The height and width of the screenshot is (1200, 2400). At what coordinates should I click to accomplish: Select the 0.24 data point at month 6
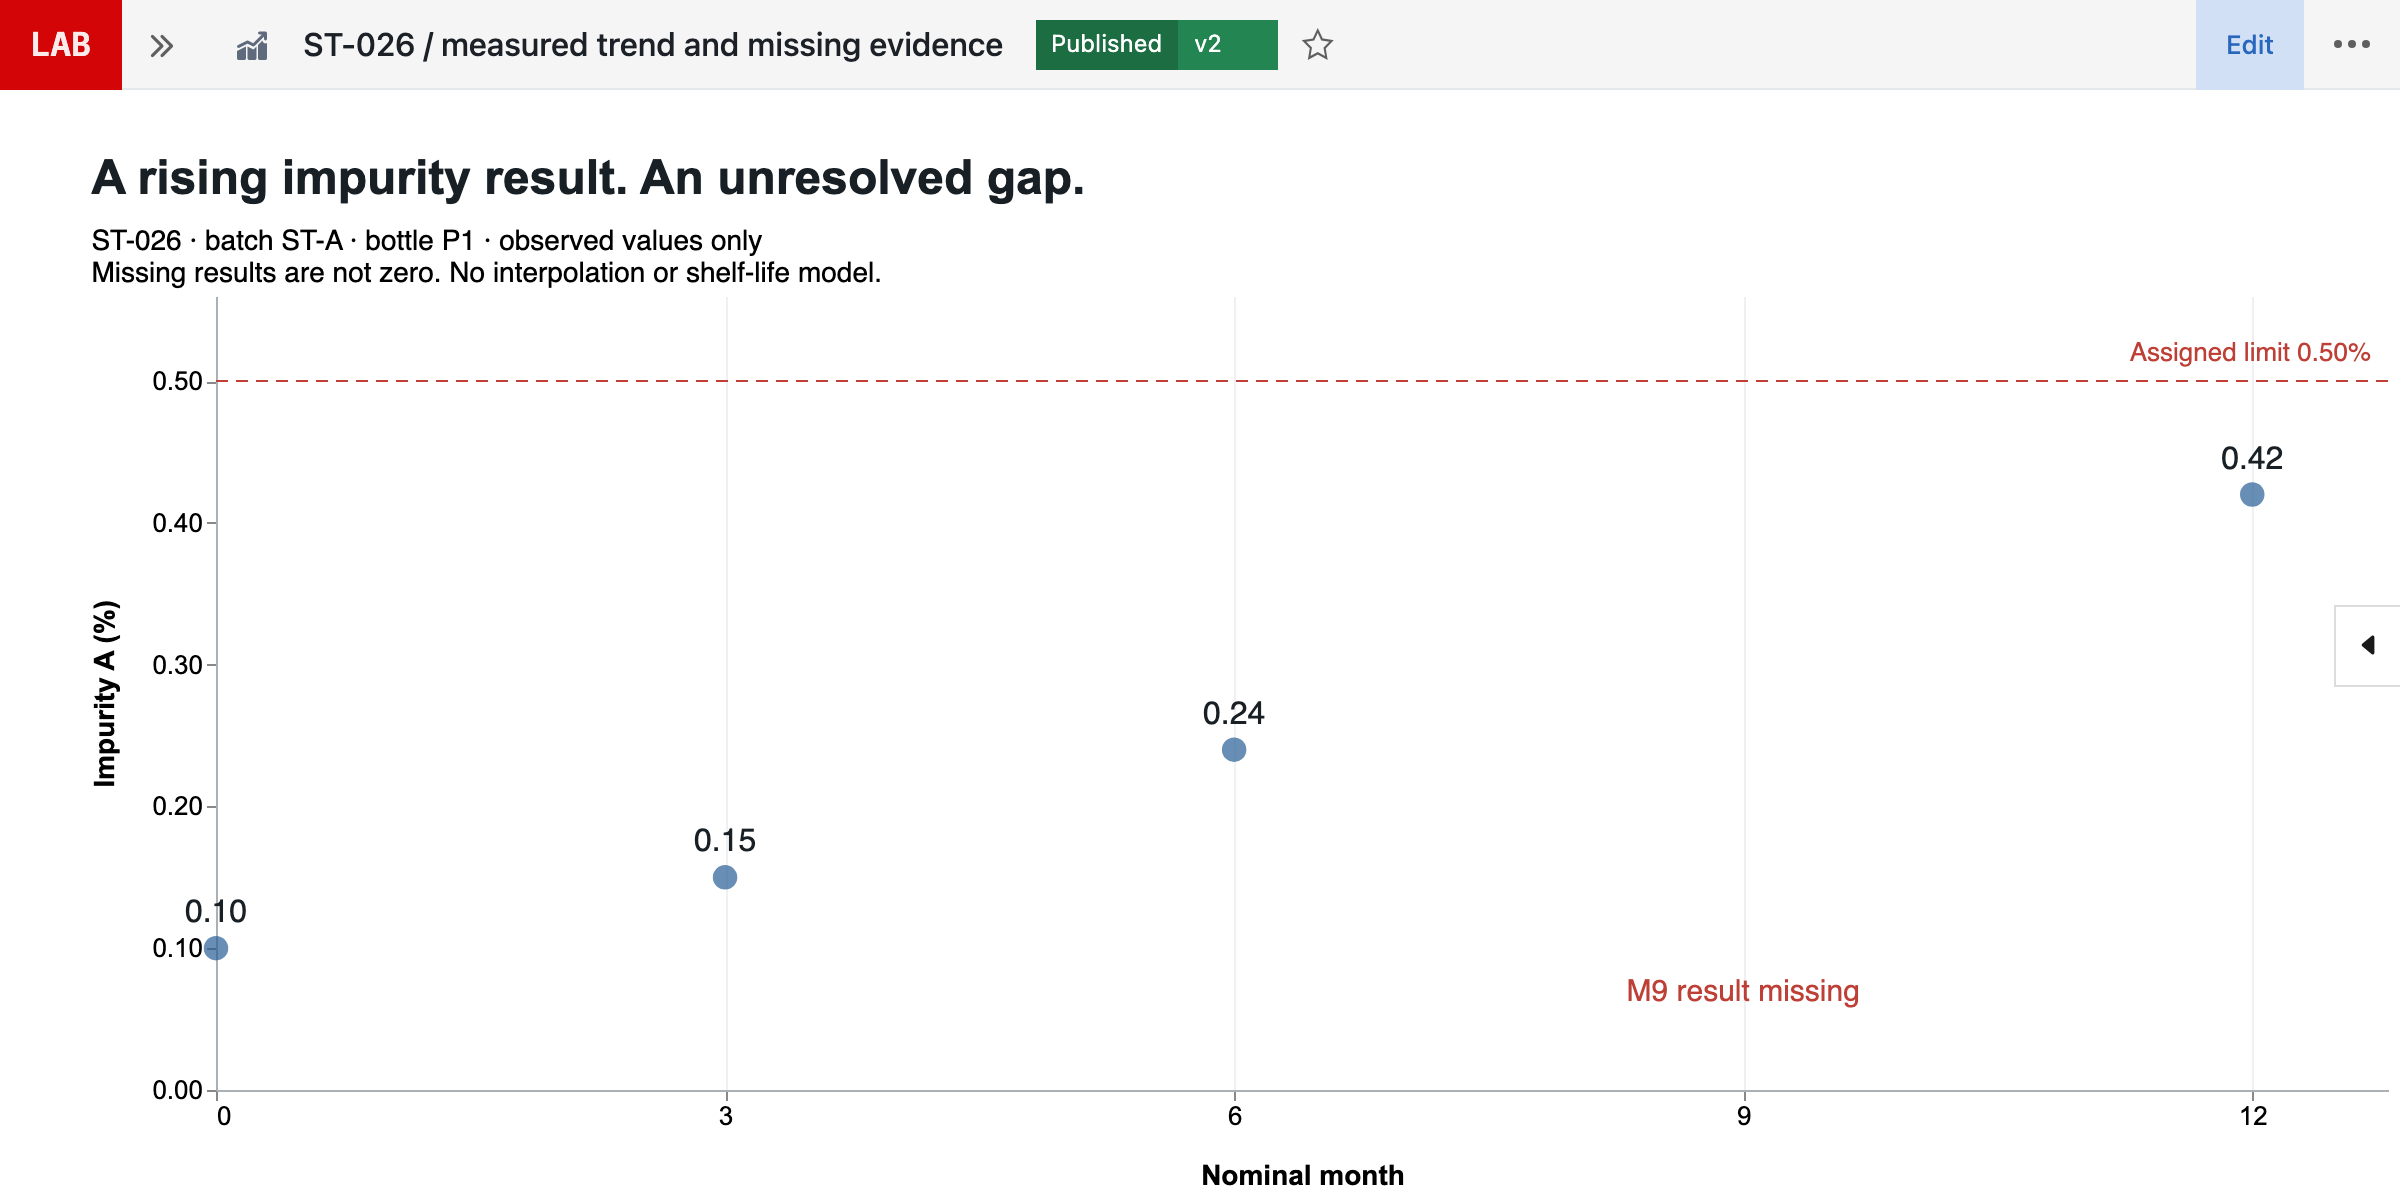point(1233,749)
